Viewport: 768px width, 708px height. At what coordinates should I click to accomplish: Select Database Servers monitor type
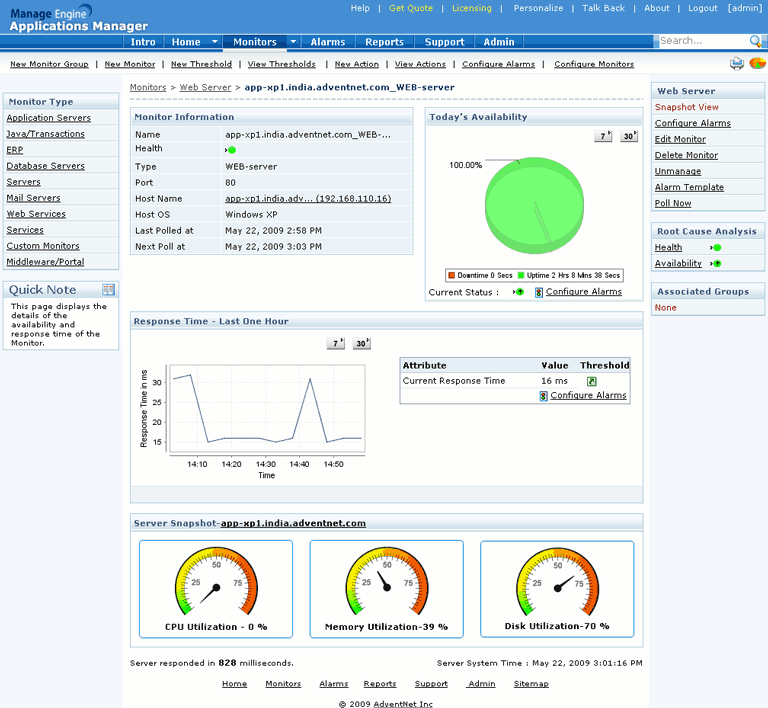tap(46, 166)
